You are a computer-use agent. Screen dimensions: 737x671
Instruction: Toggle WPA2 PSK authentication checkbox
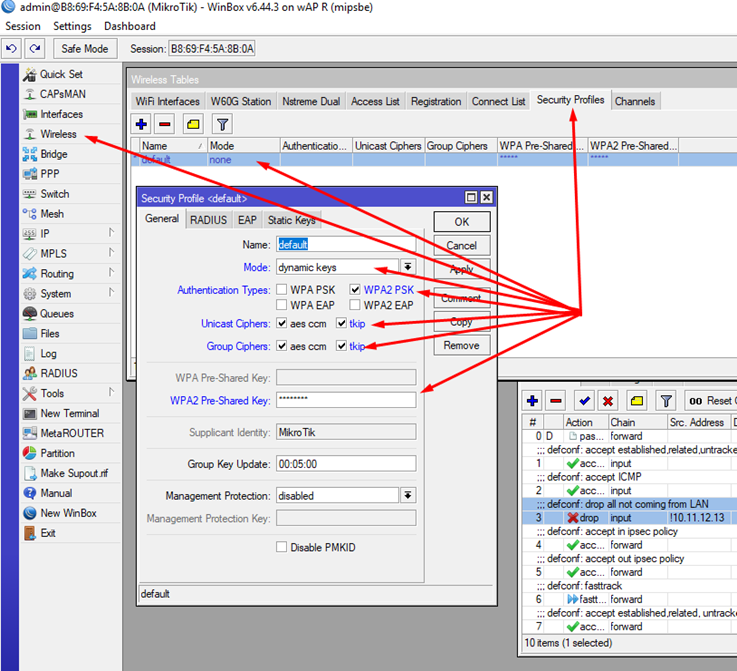click(355, 289)
